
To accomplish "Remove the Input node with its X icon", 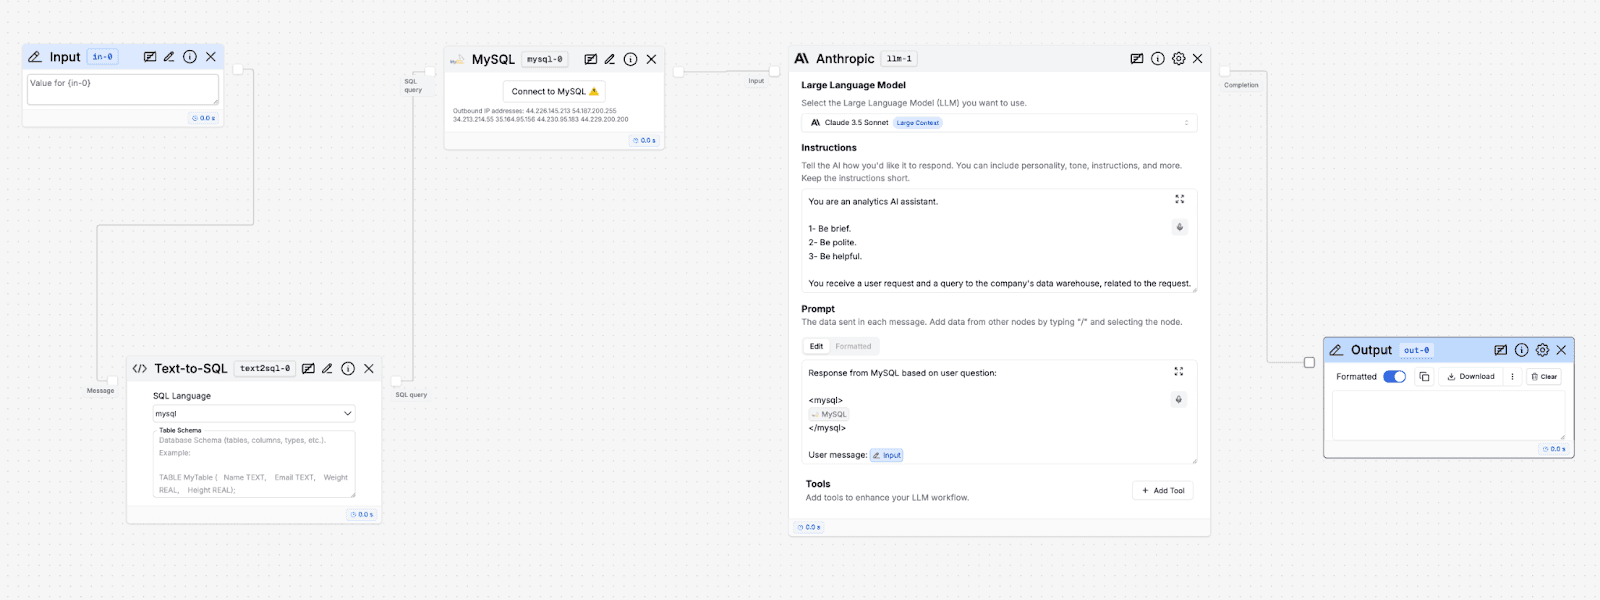I will pos(211,57).
